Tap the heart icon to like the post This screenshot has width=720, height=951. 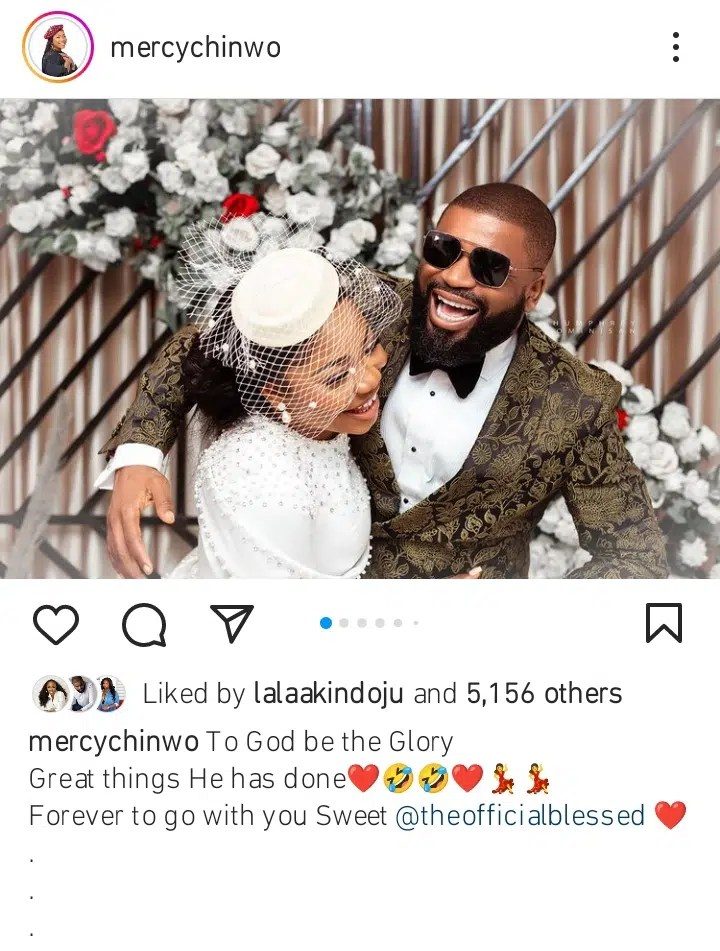click(x=56, y=625)
